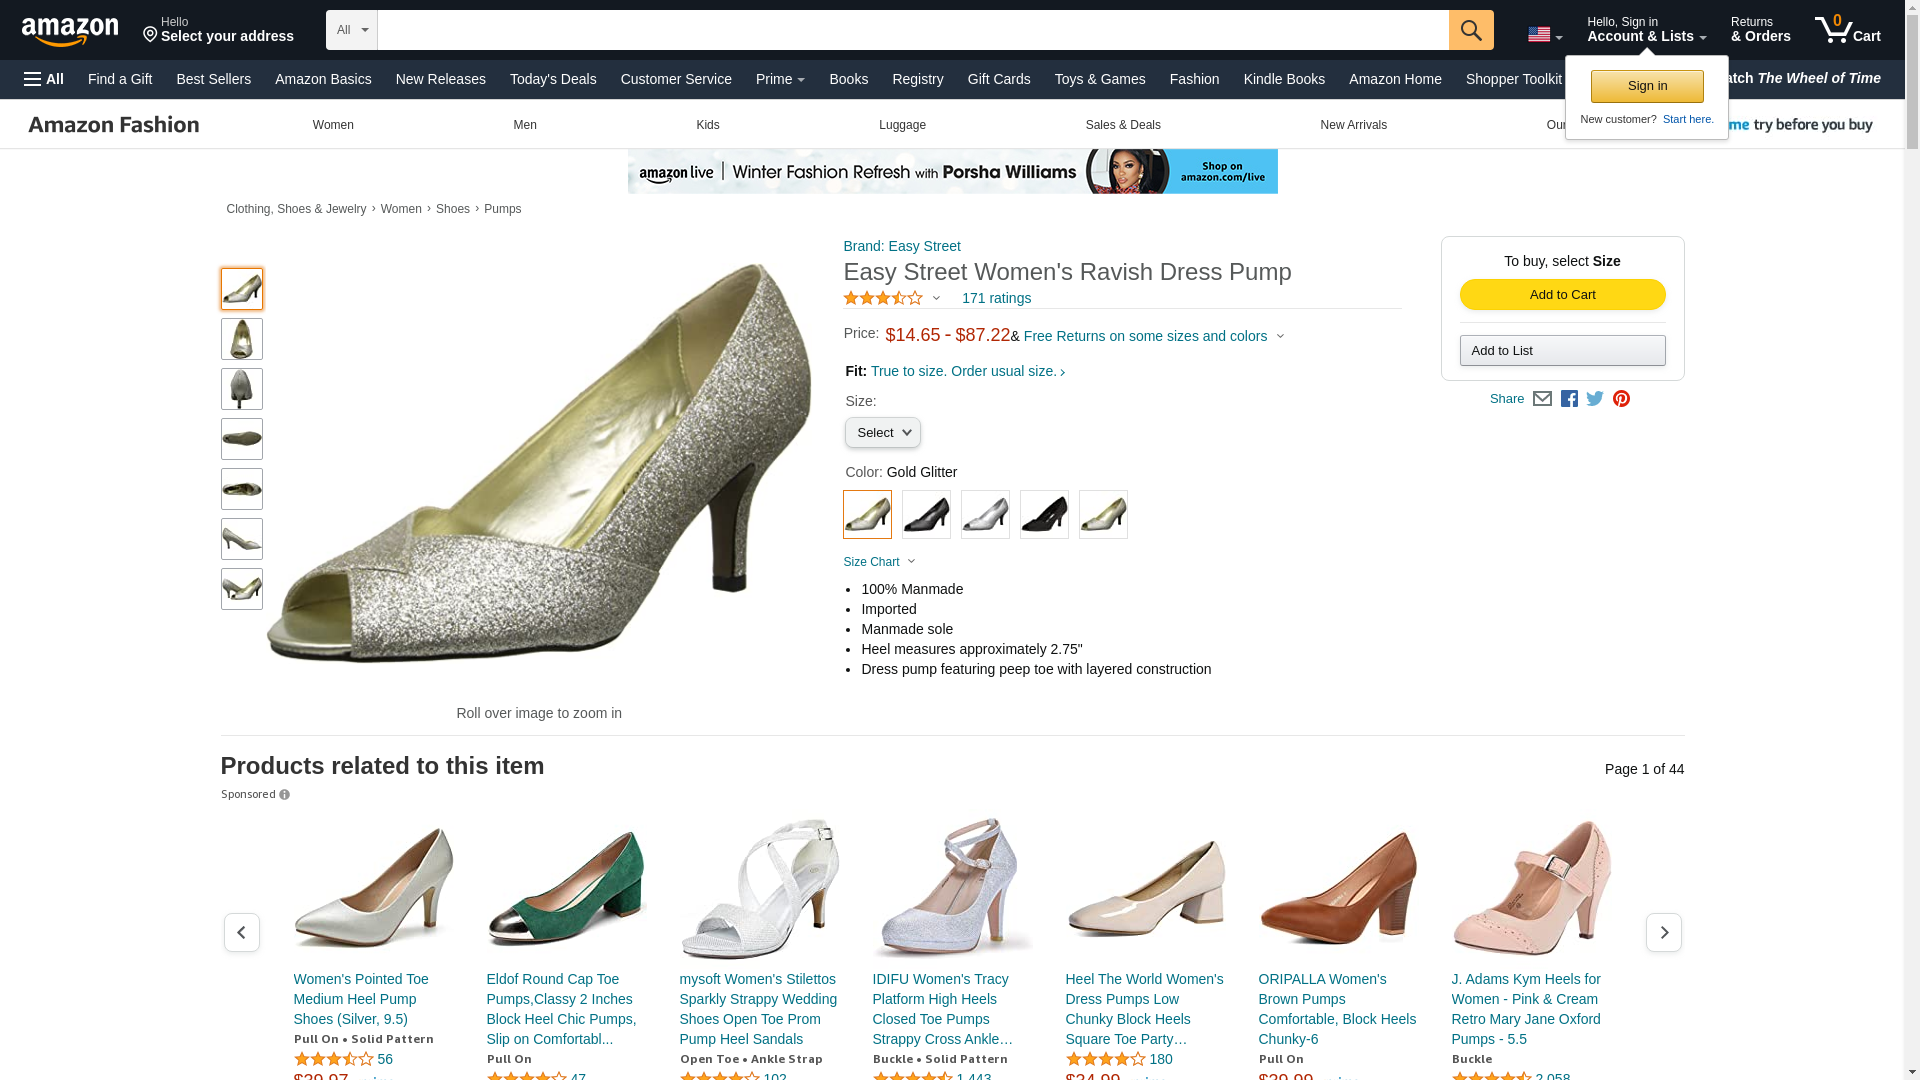Click the Add to Cart button
Screen dimensions: 1920x1080
[1562, 294]
